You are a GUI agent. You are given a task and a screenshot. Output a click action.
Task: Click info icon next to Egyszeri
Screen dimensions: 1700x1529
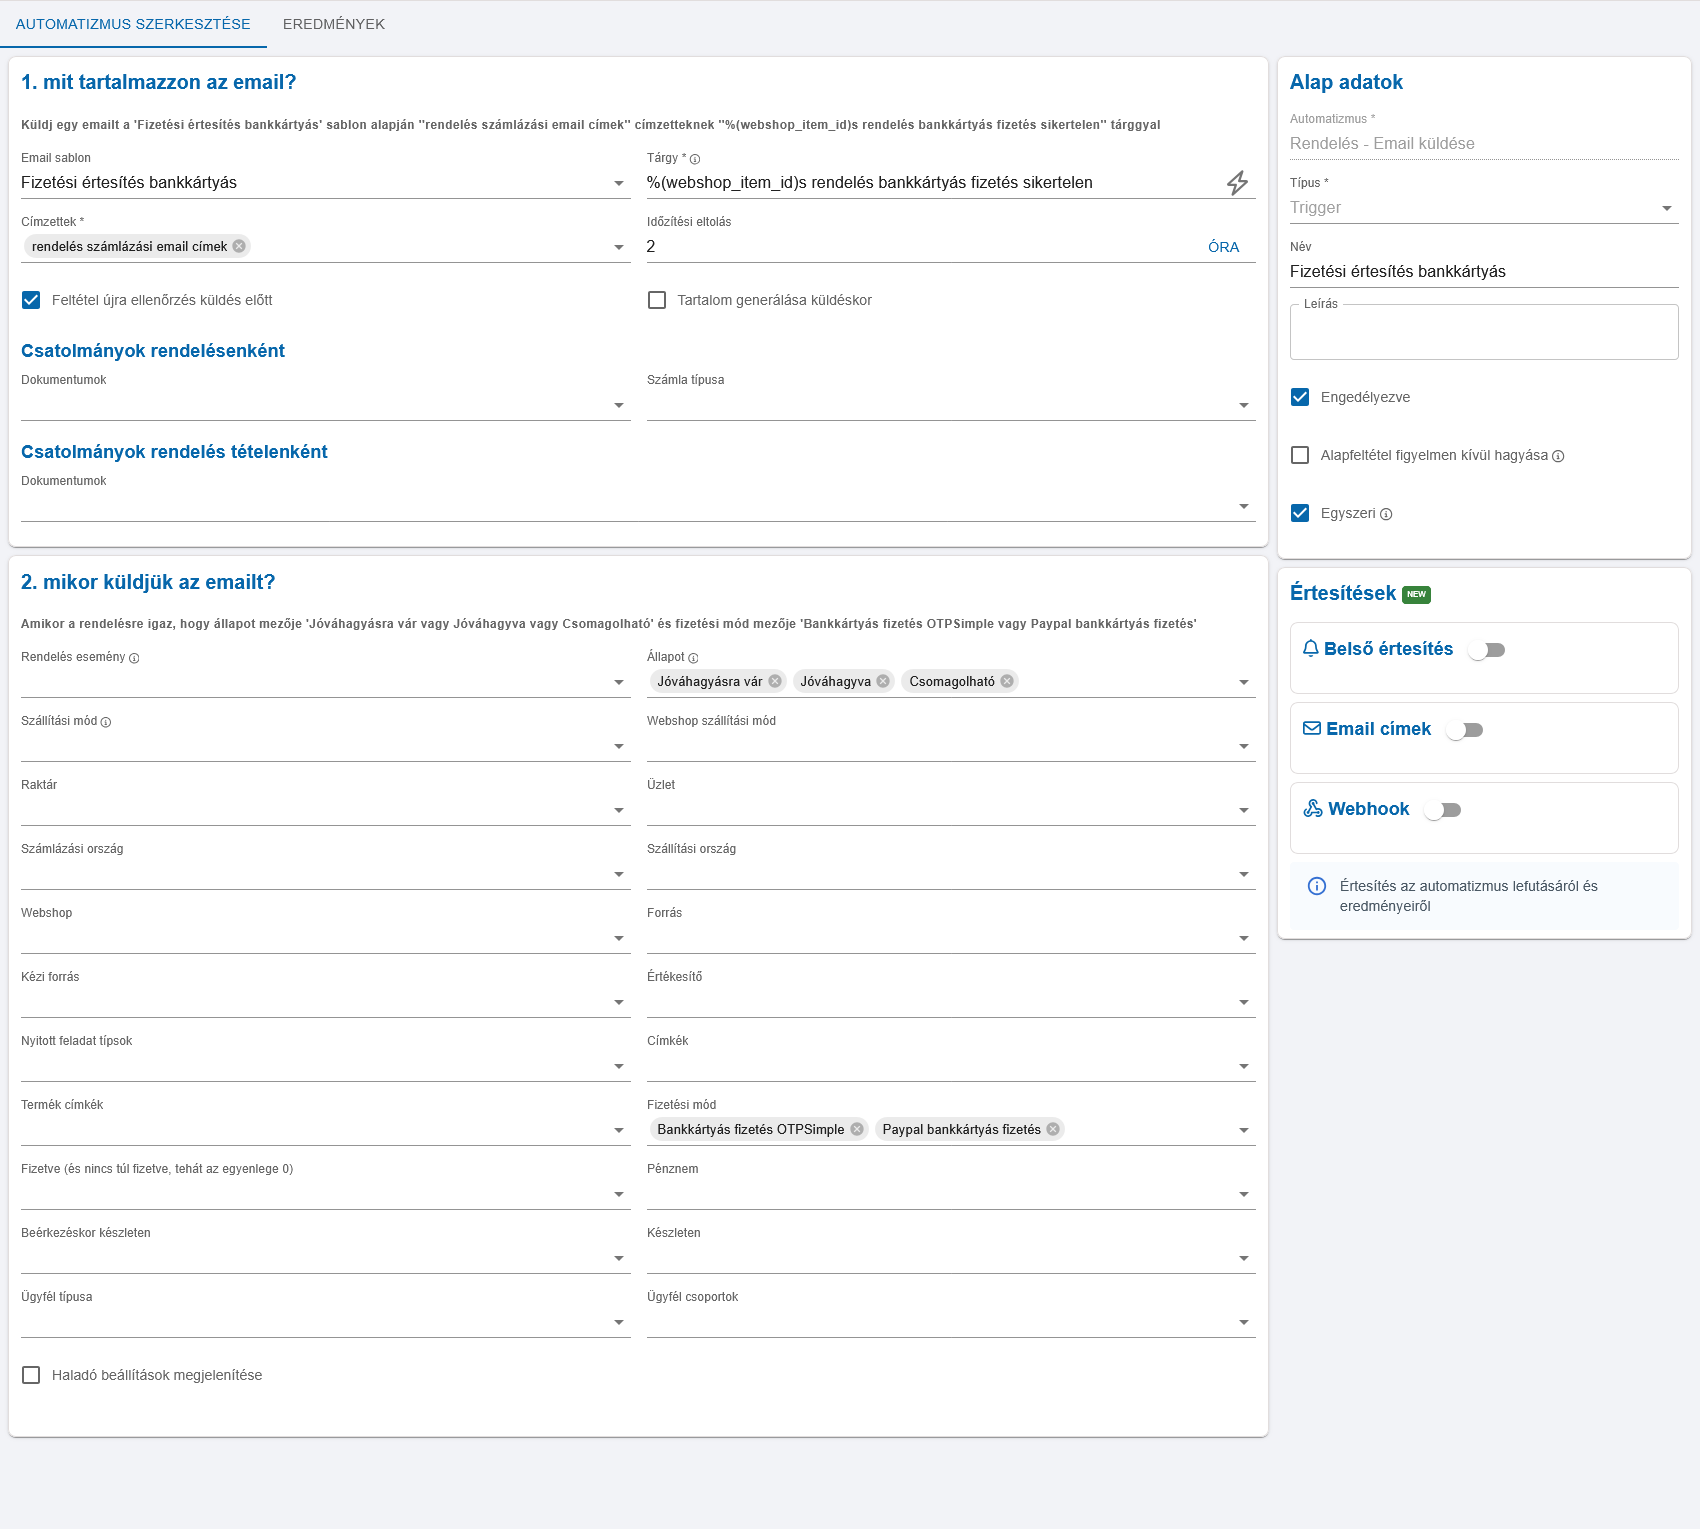click(x=1386, y=514)
